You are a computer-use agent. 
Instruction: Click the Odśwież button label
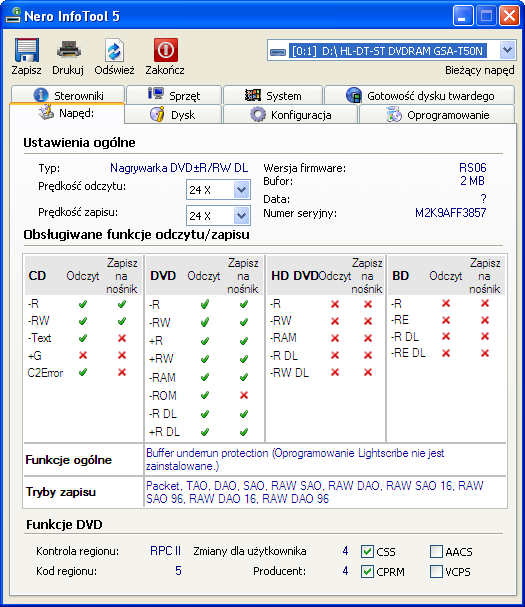click(114, 70)
